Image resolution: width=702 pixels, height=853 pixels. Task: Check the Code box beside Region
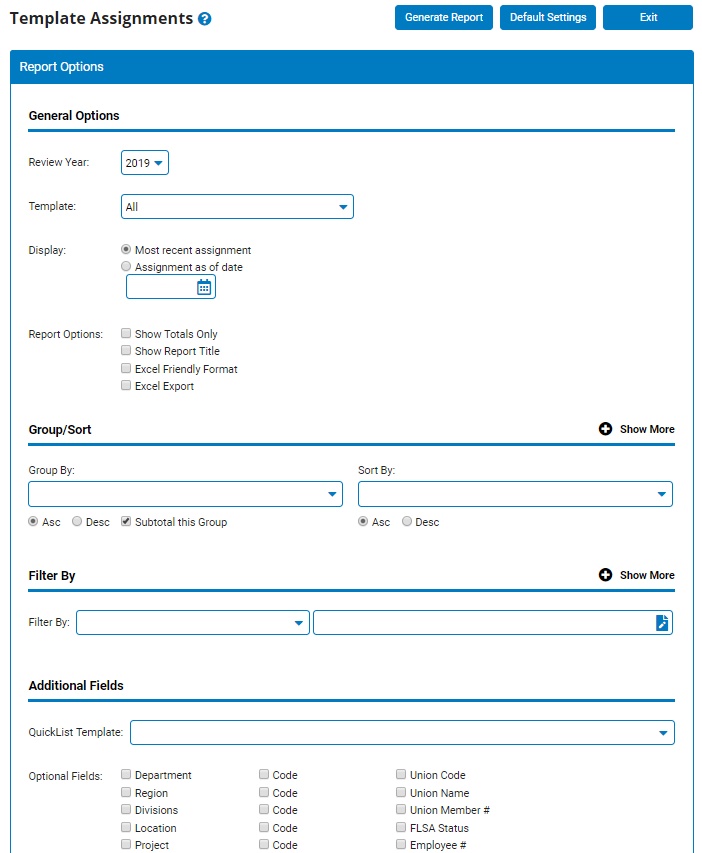tap(264, 792)
